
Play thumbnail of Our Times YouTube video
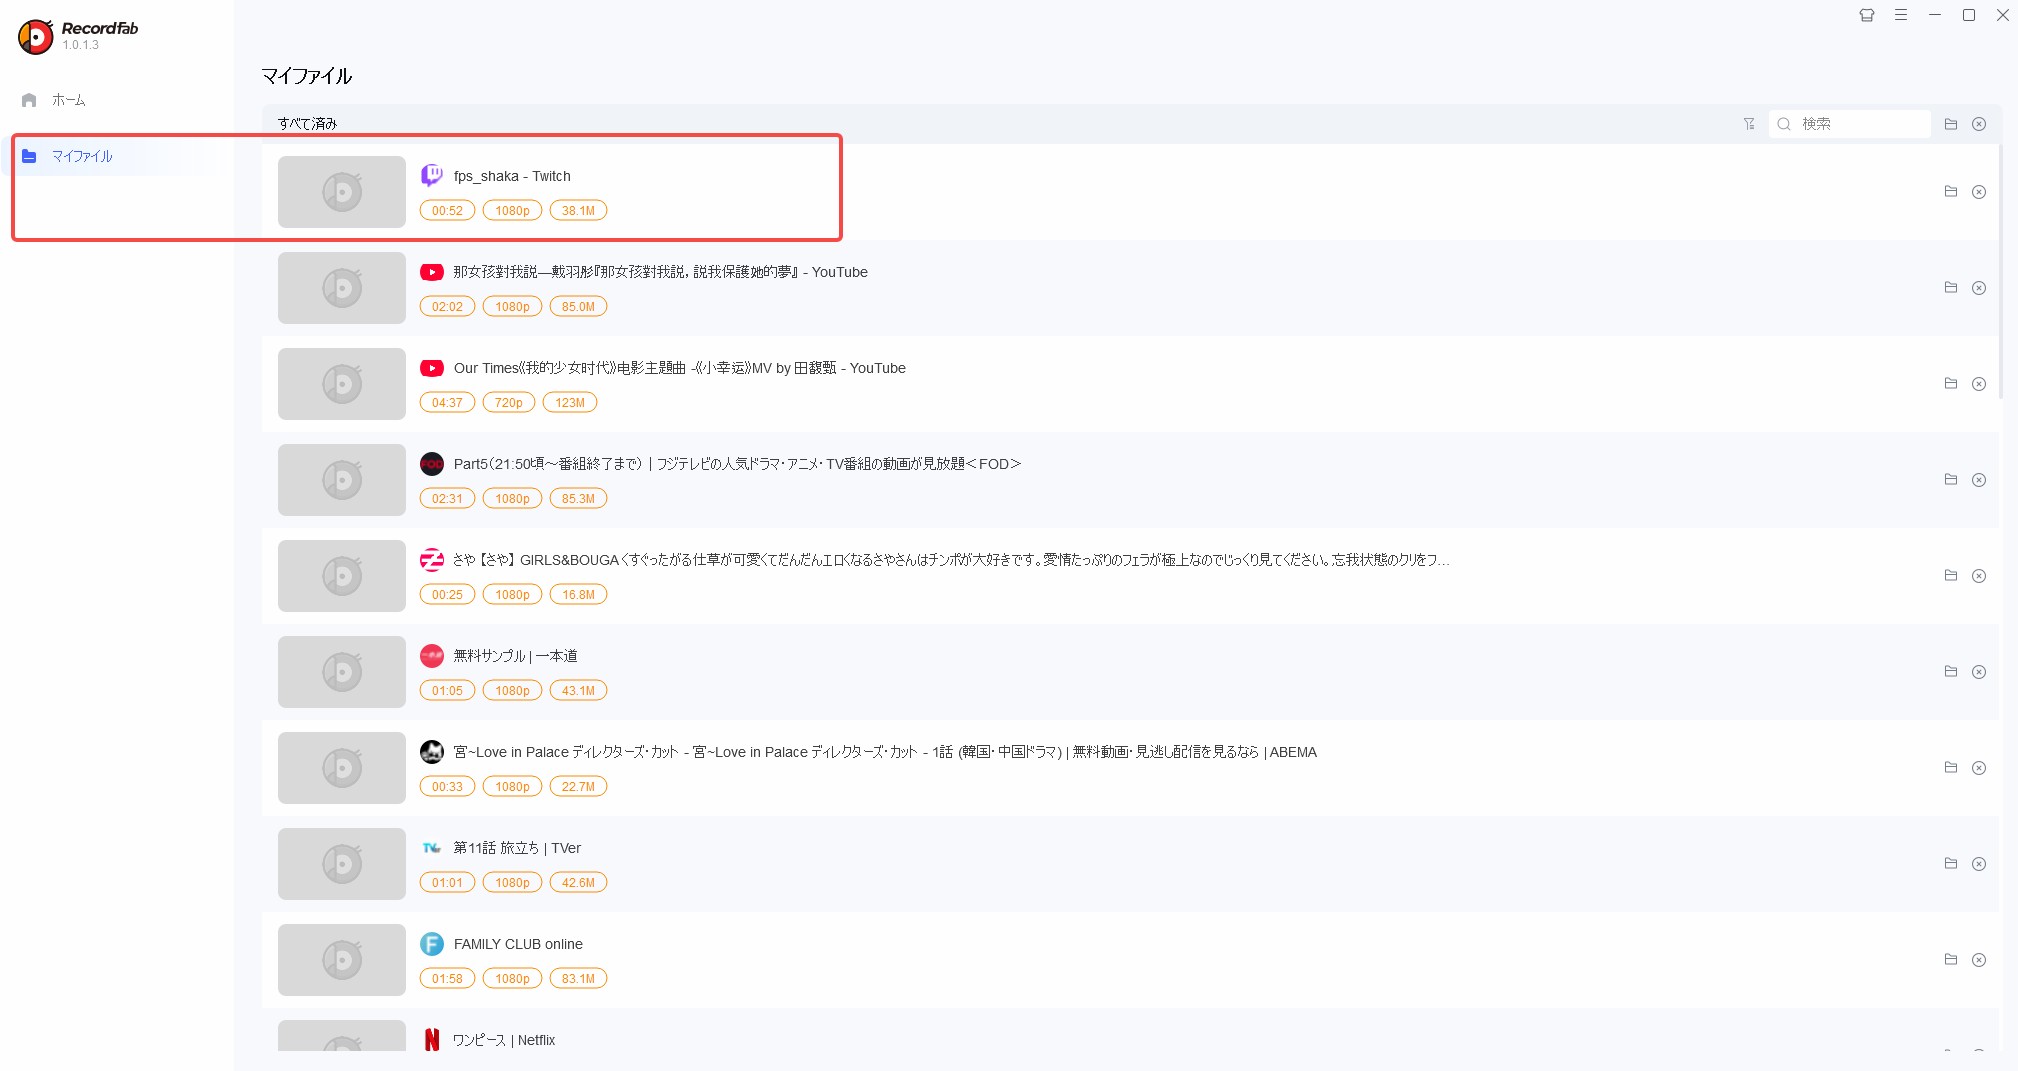342,384
